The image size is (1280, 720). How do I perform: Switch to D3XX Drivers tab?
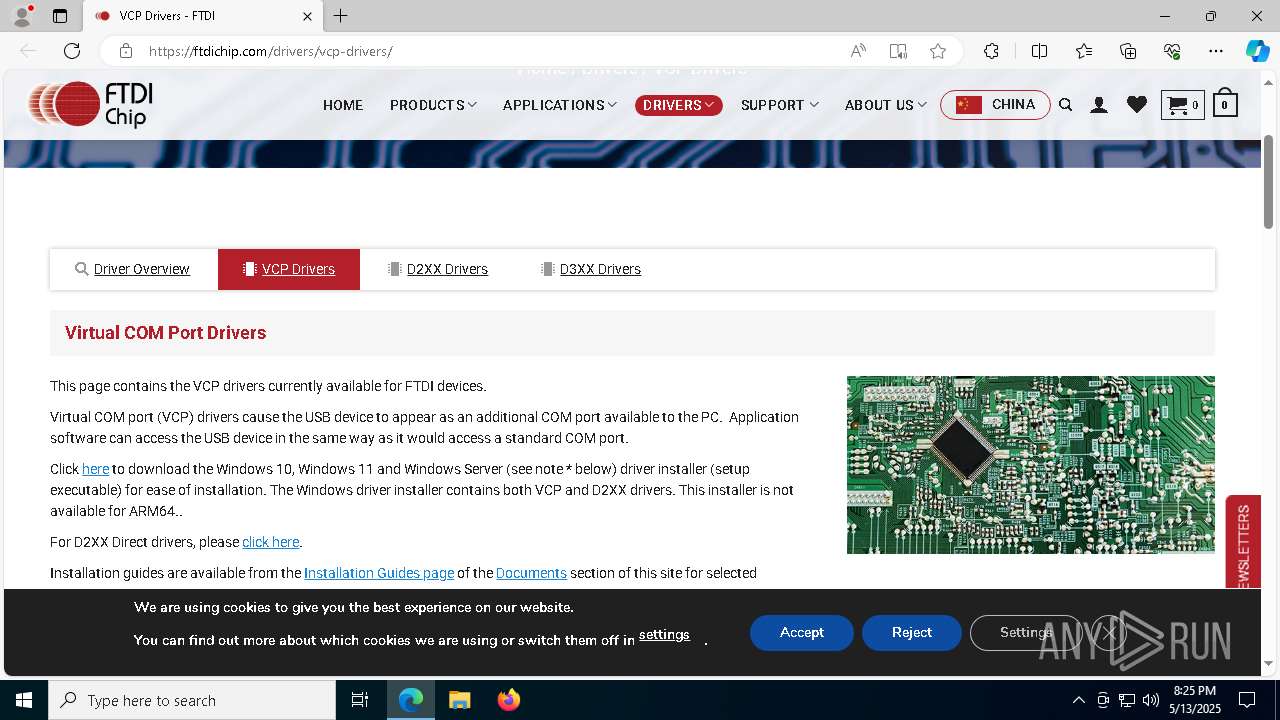tap(591, 269)
